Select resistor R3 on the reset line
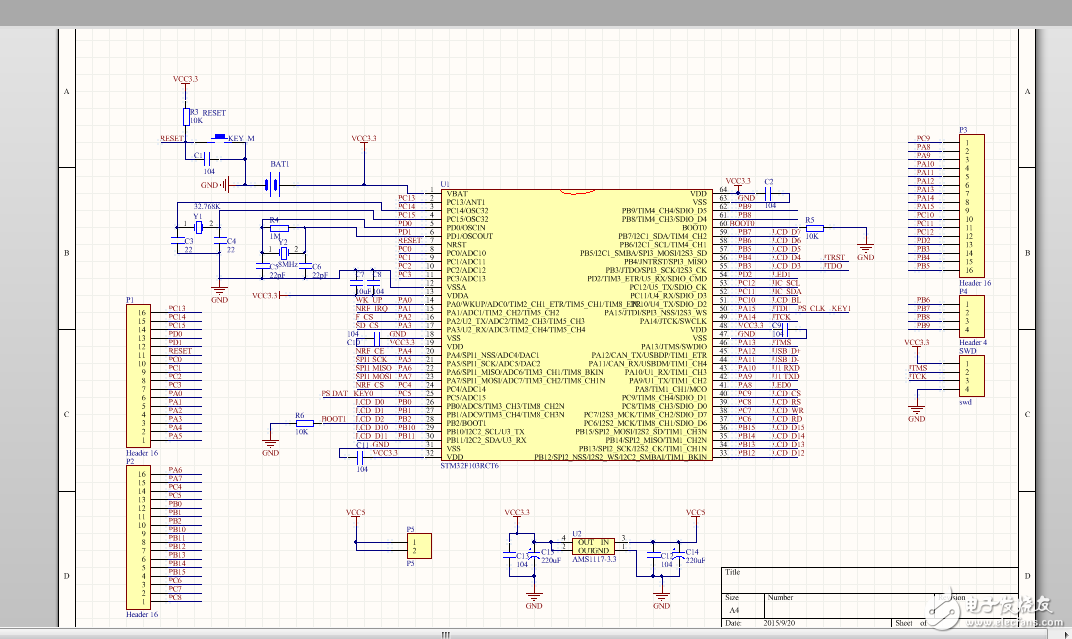This screenshot has width=1072, height=639. click(185, 118)
